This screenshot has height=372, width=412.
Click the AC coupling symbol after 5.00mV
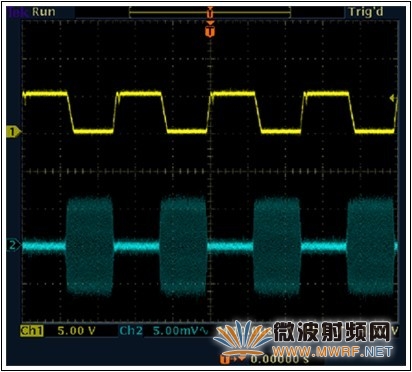click(204, 331)
